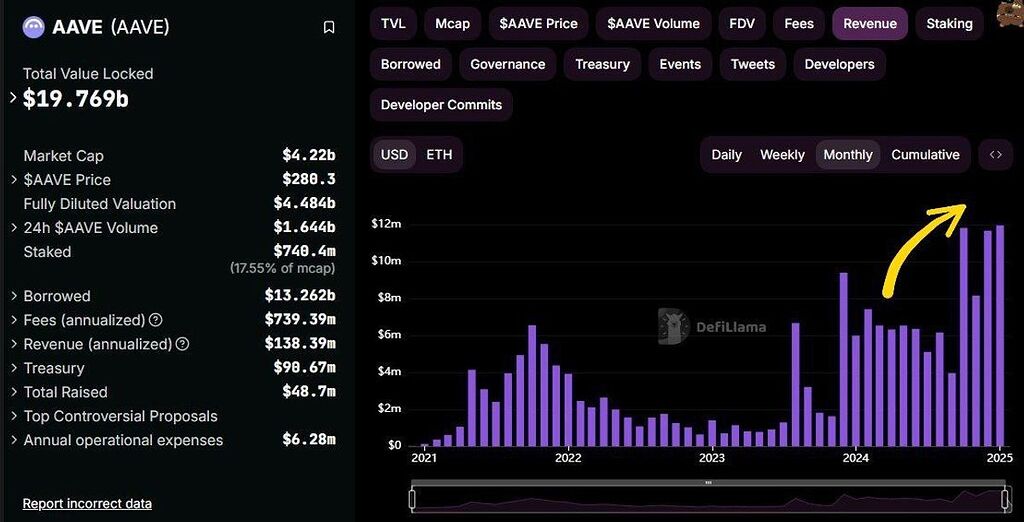Screen dimensions: 1024x522
Task: Click the bookmark icon beside AAVE title
Action: pos(329,28)
